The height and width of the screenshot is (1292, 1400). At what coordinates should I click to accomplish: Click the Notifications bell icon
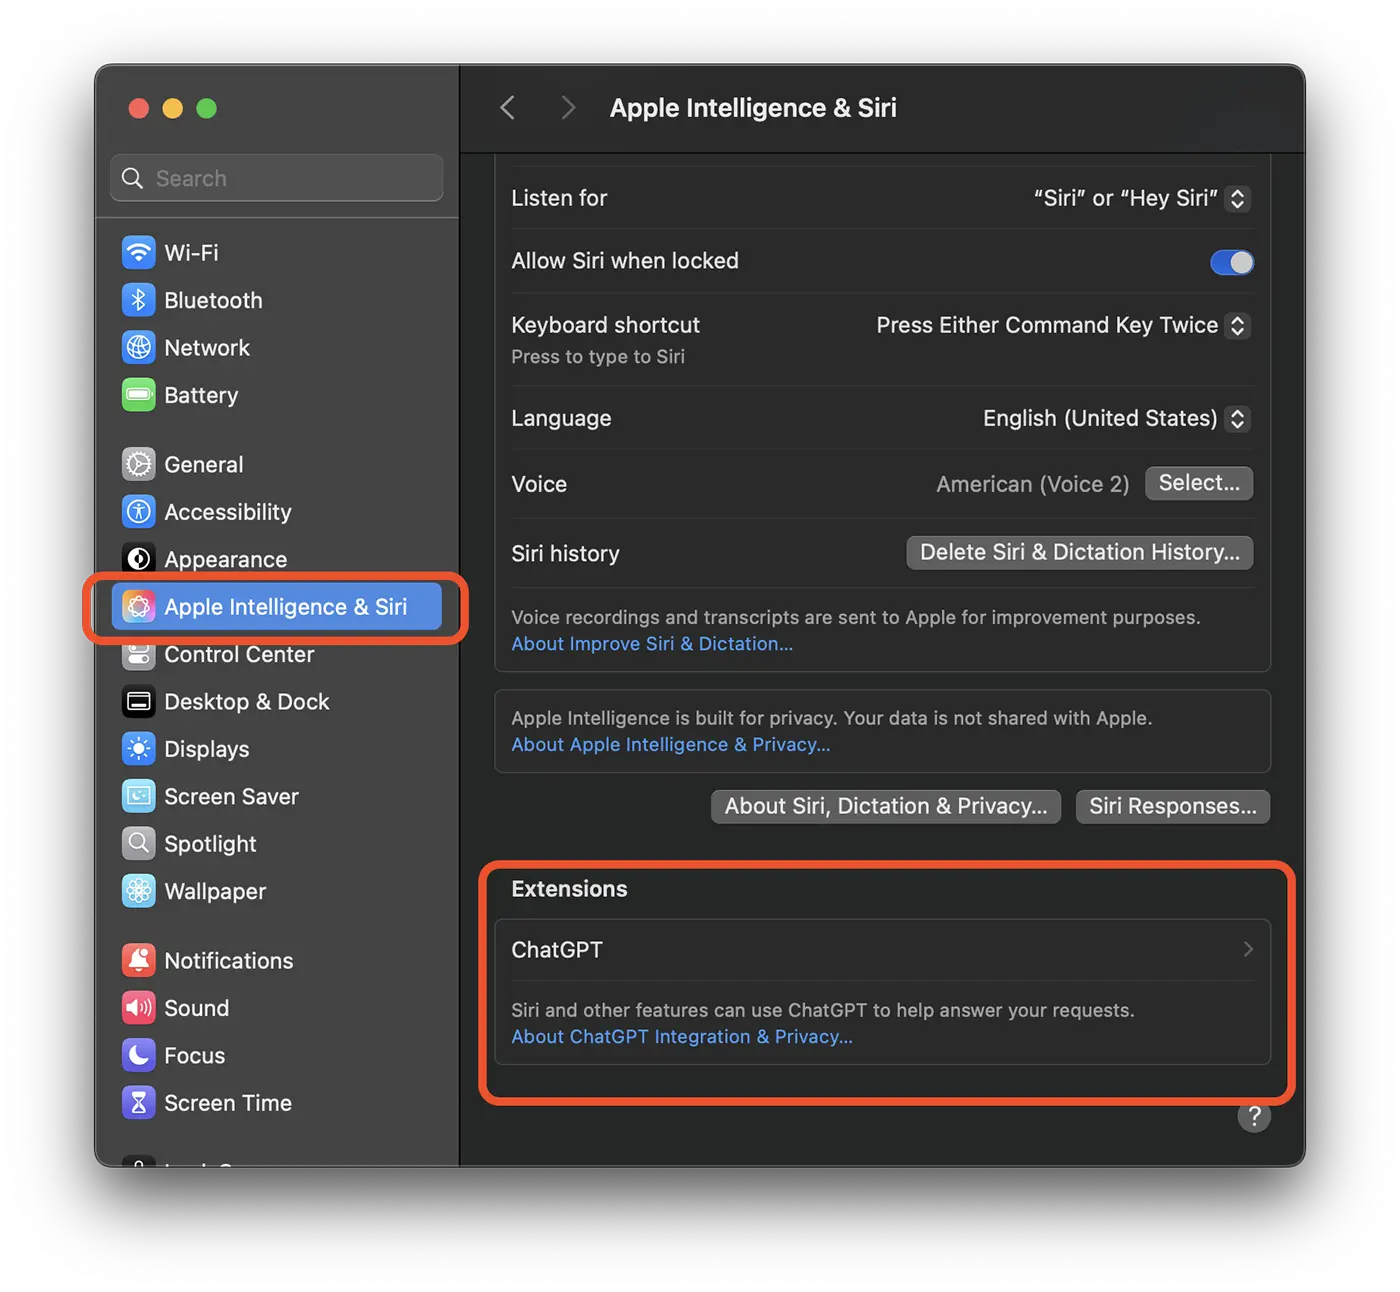[x=139, y=961]
